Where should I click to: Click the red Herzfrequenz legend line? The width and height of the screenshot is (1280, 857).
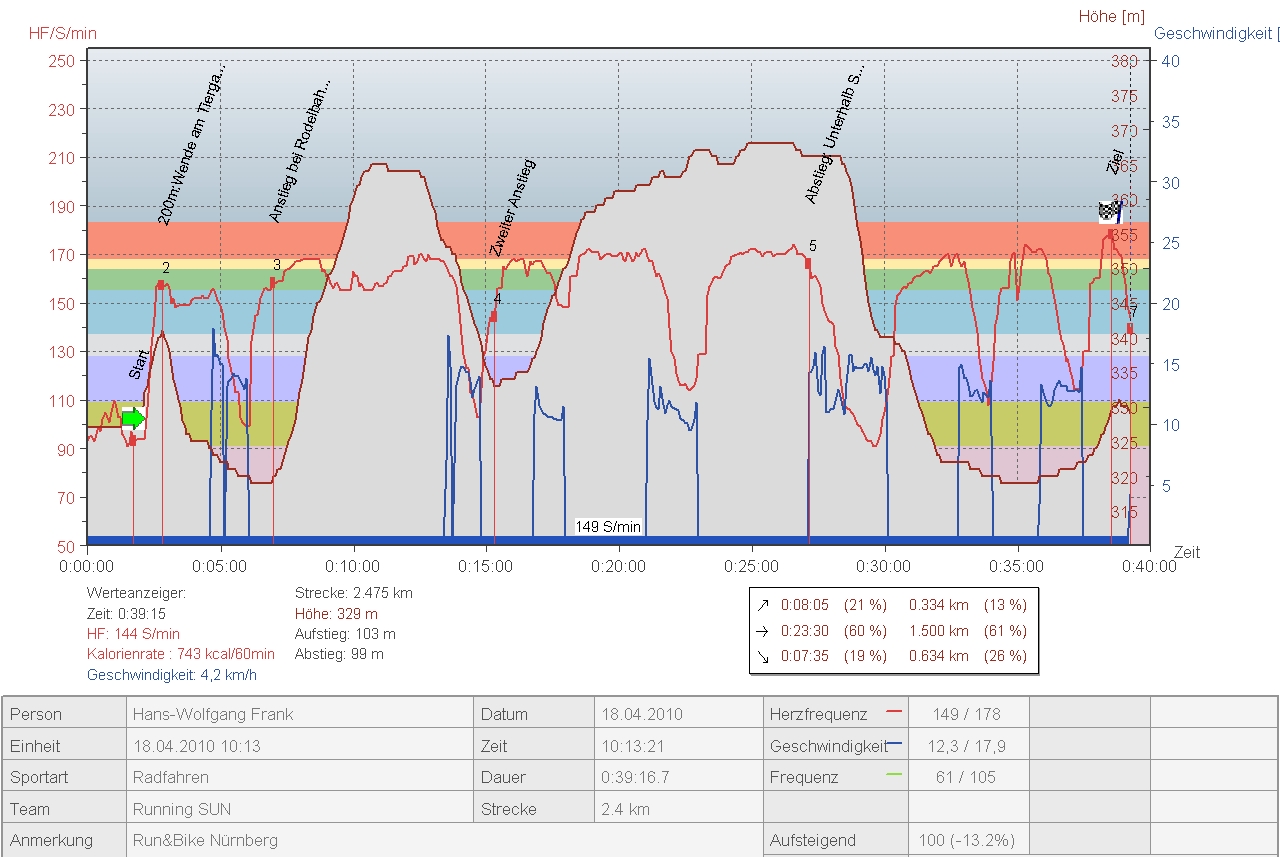point(894,713)
